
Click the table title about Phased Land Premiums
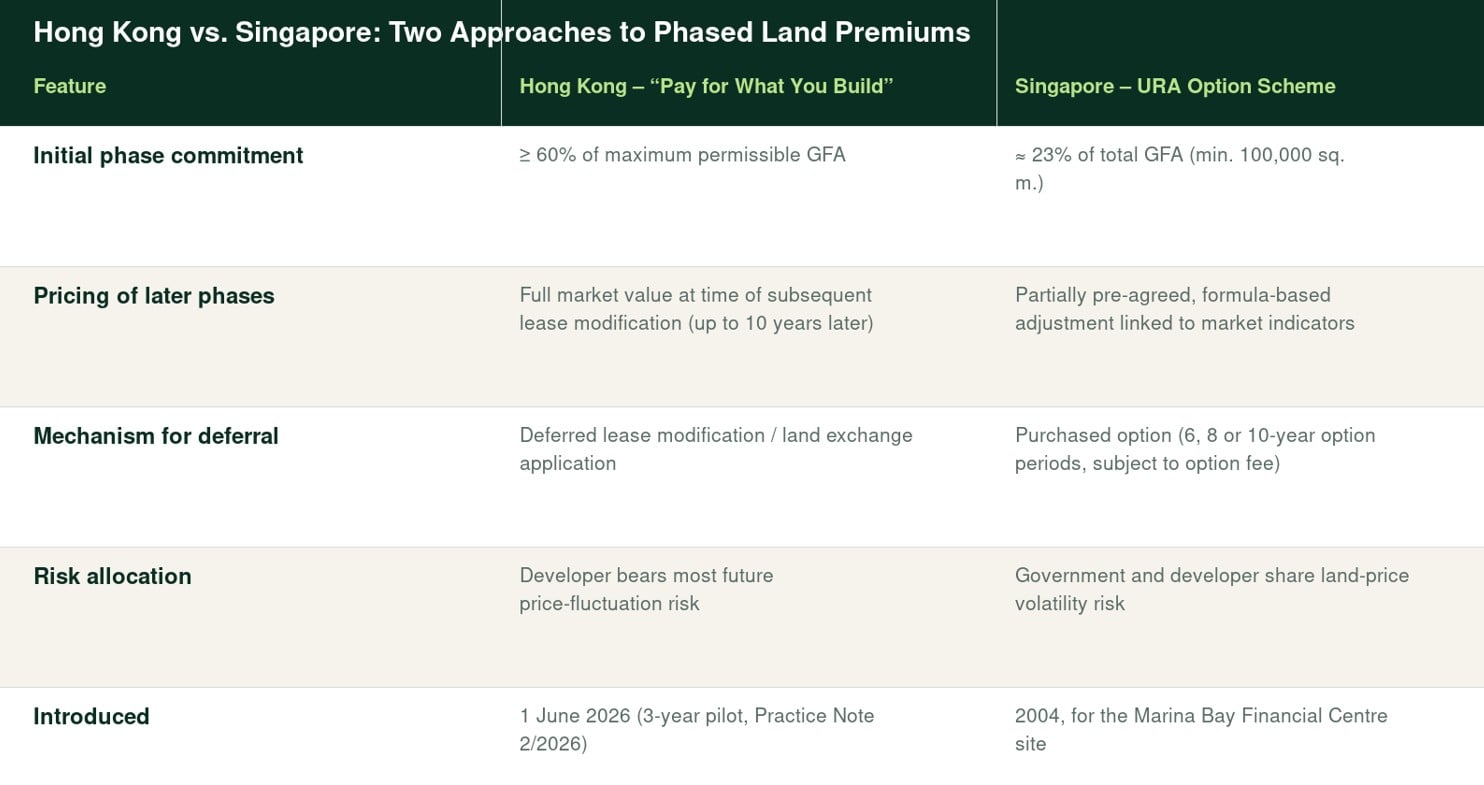pyautogui.click(x=501, y=32)
